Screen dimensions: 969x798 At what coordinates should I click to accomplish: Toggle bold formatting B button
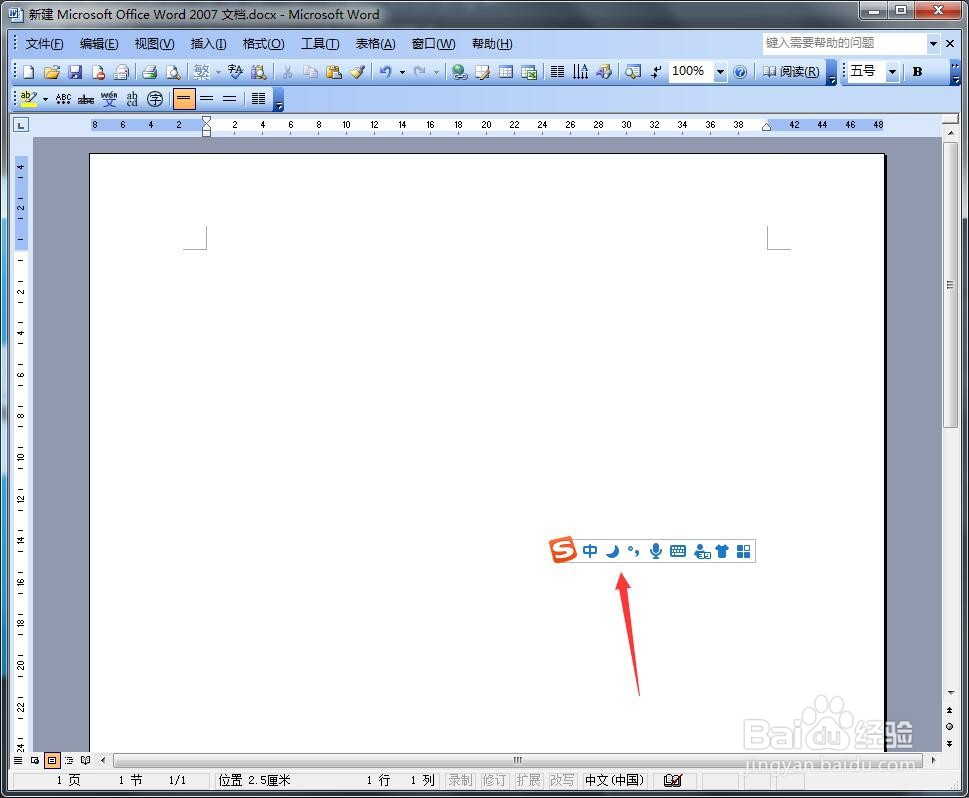[918, 72]
